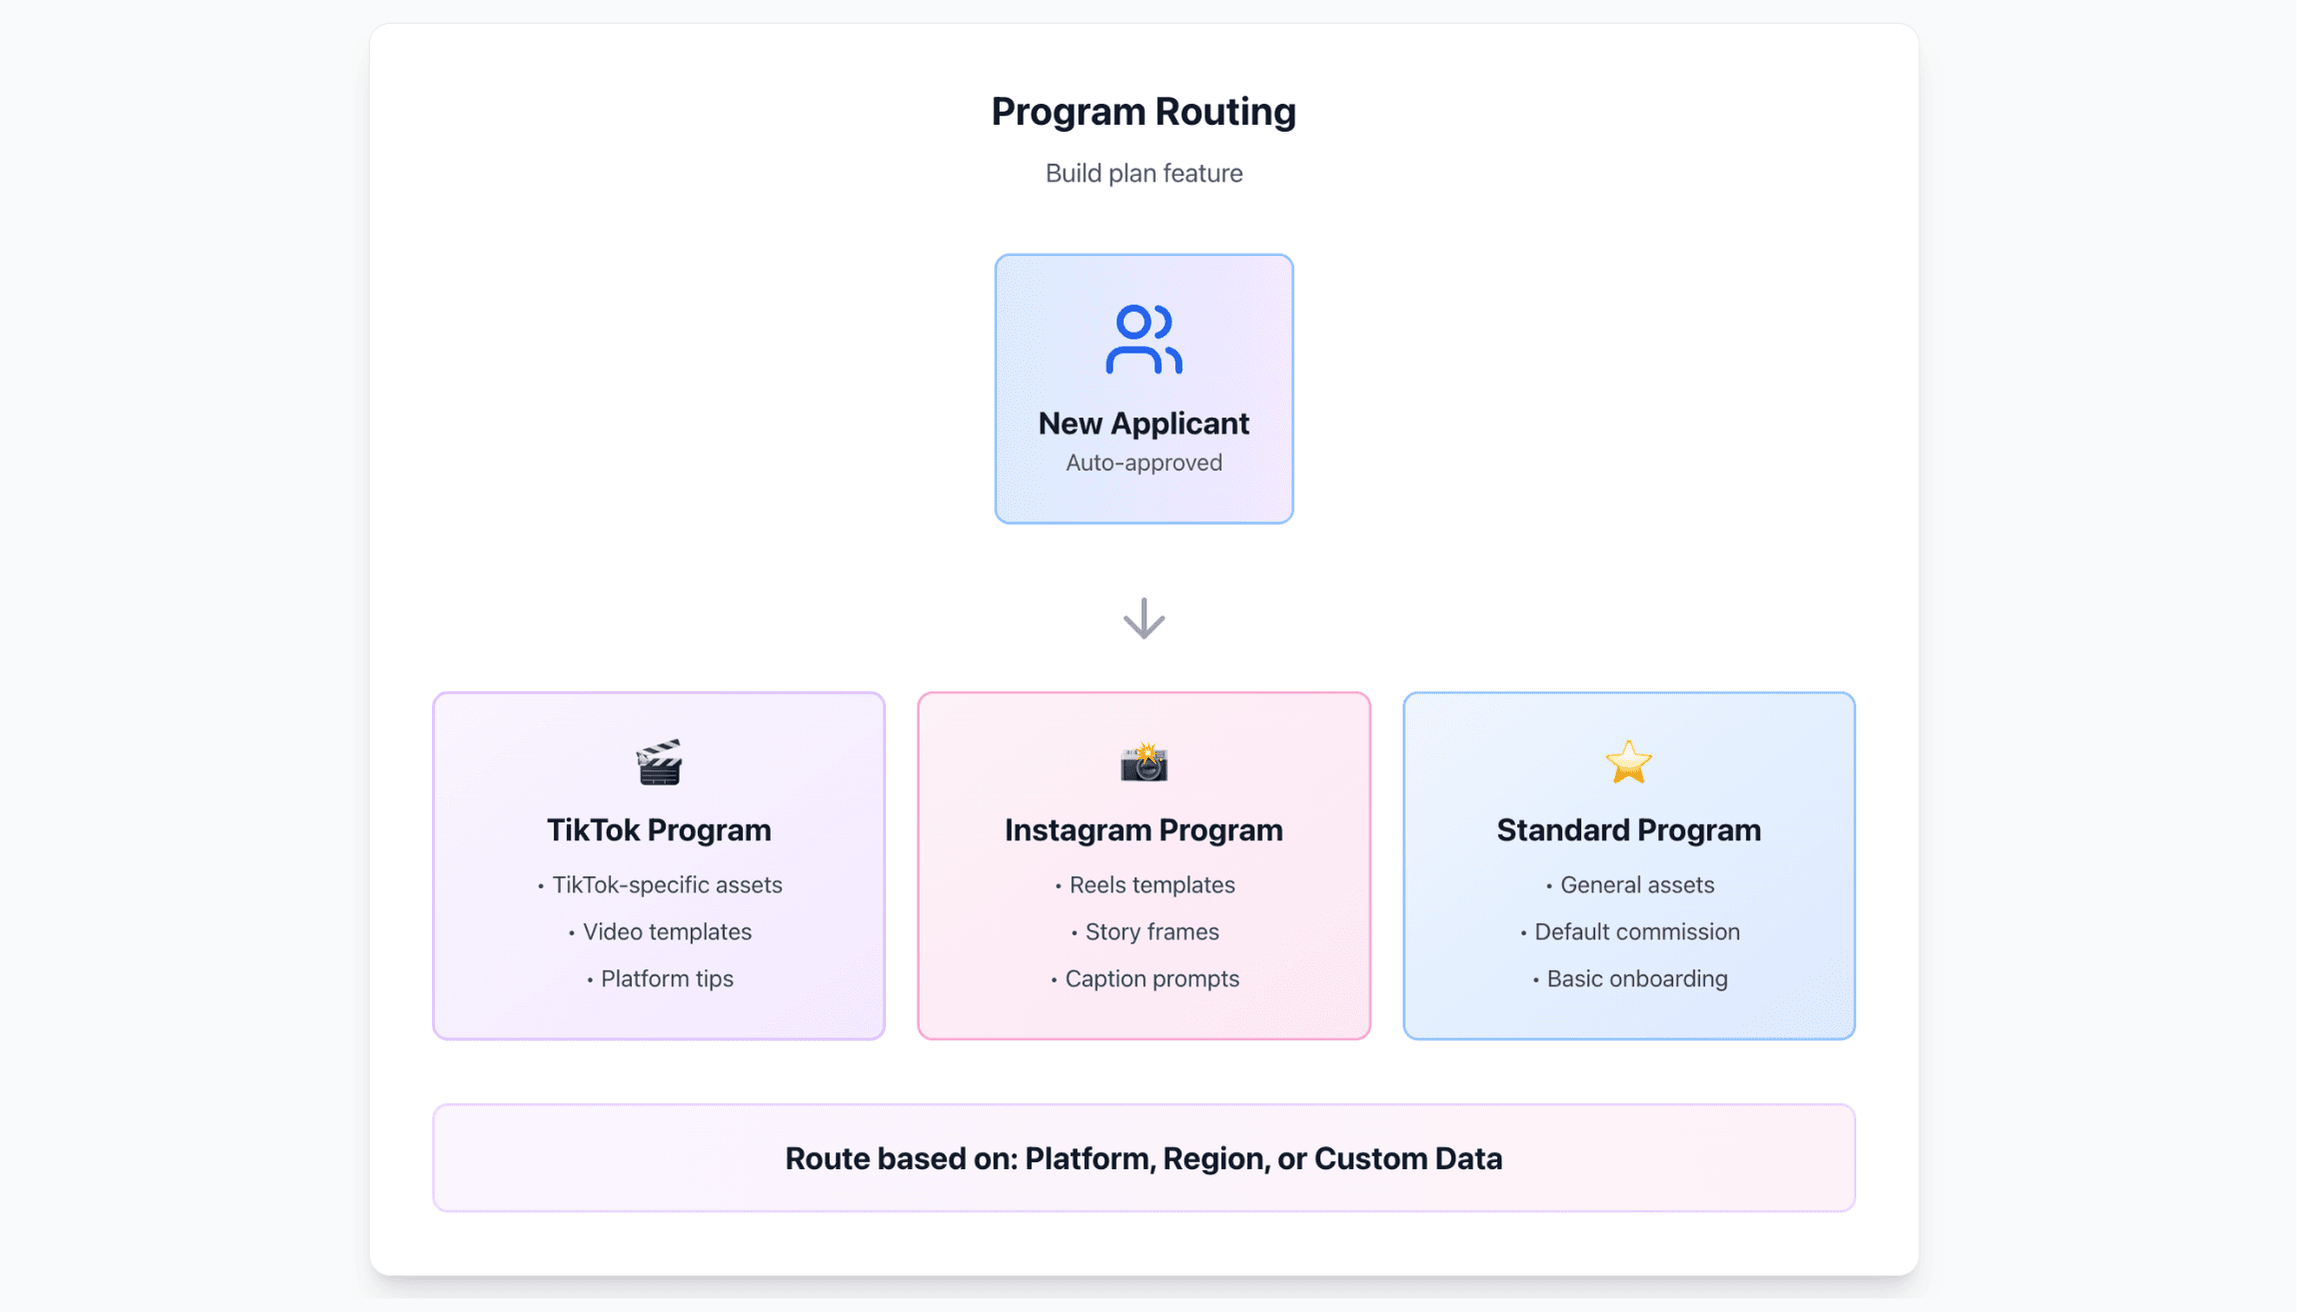Select the Reels templates item

click(x=1151, y=885)
